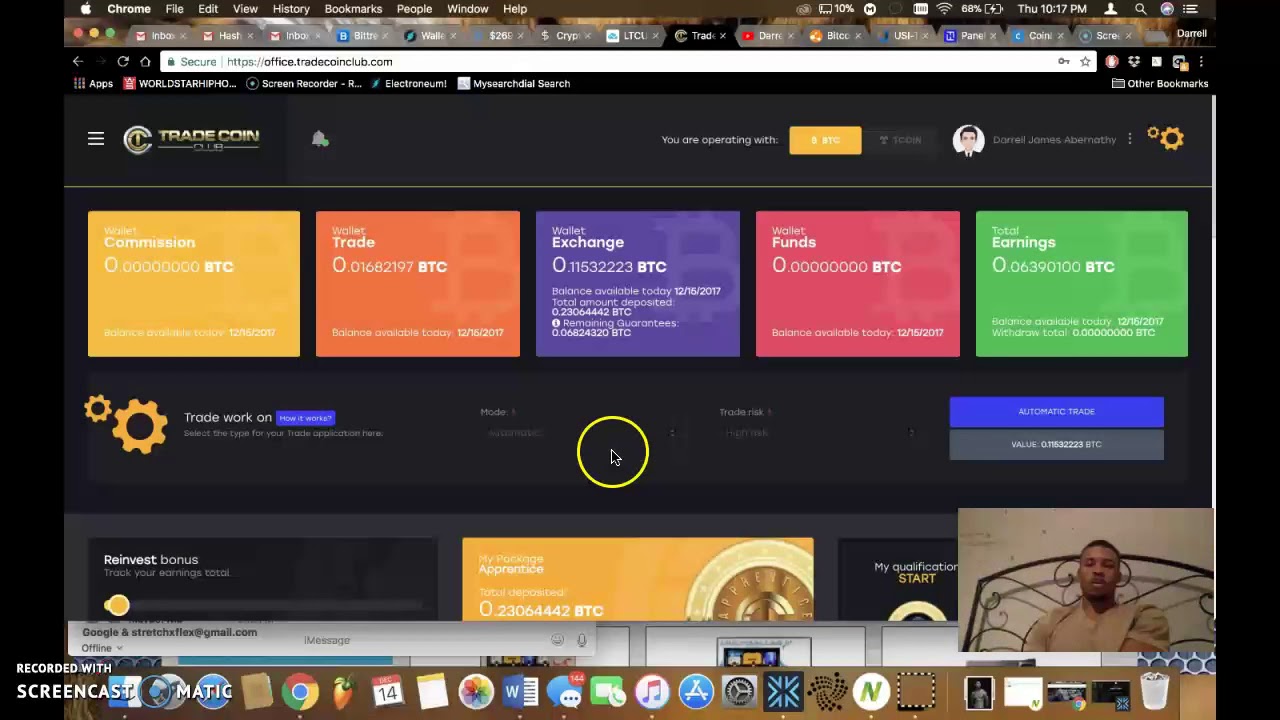Open the People menu
This screenshot has width=1280, height=720.
pyautogui.click(x=414, y=9)
